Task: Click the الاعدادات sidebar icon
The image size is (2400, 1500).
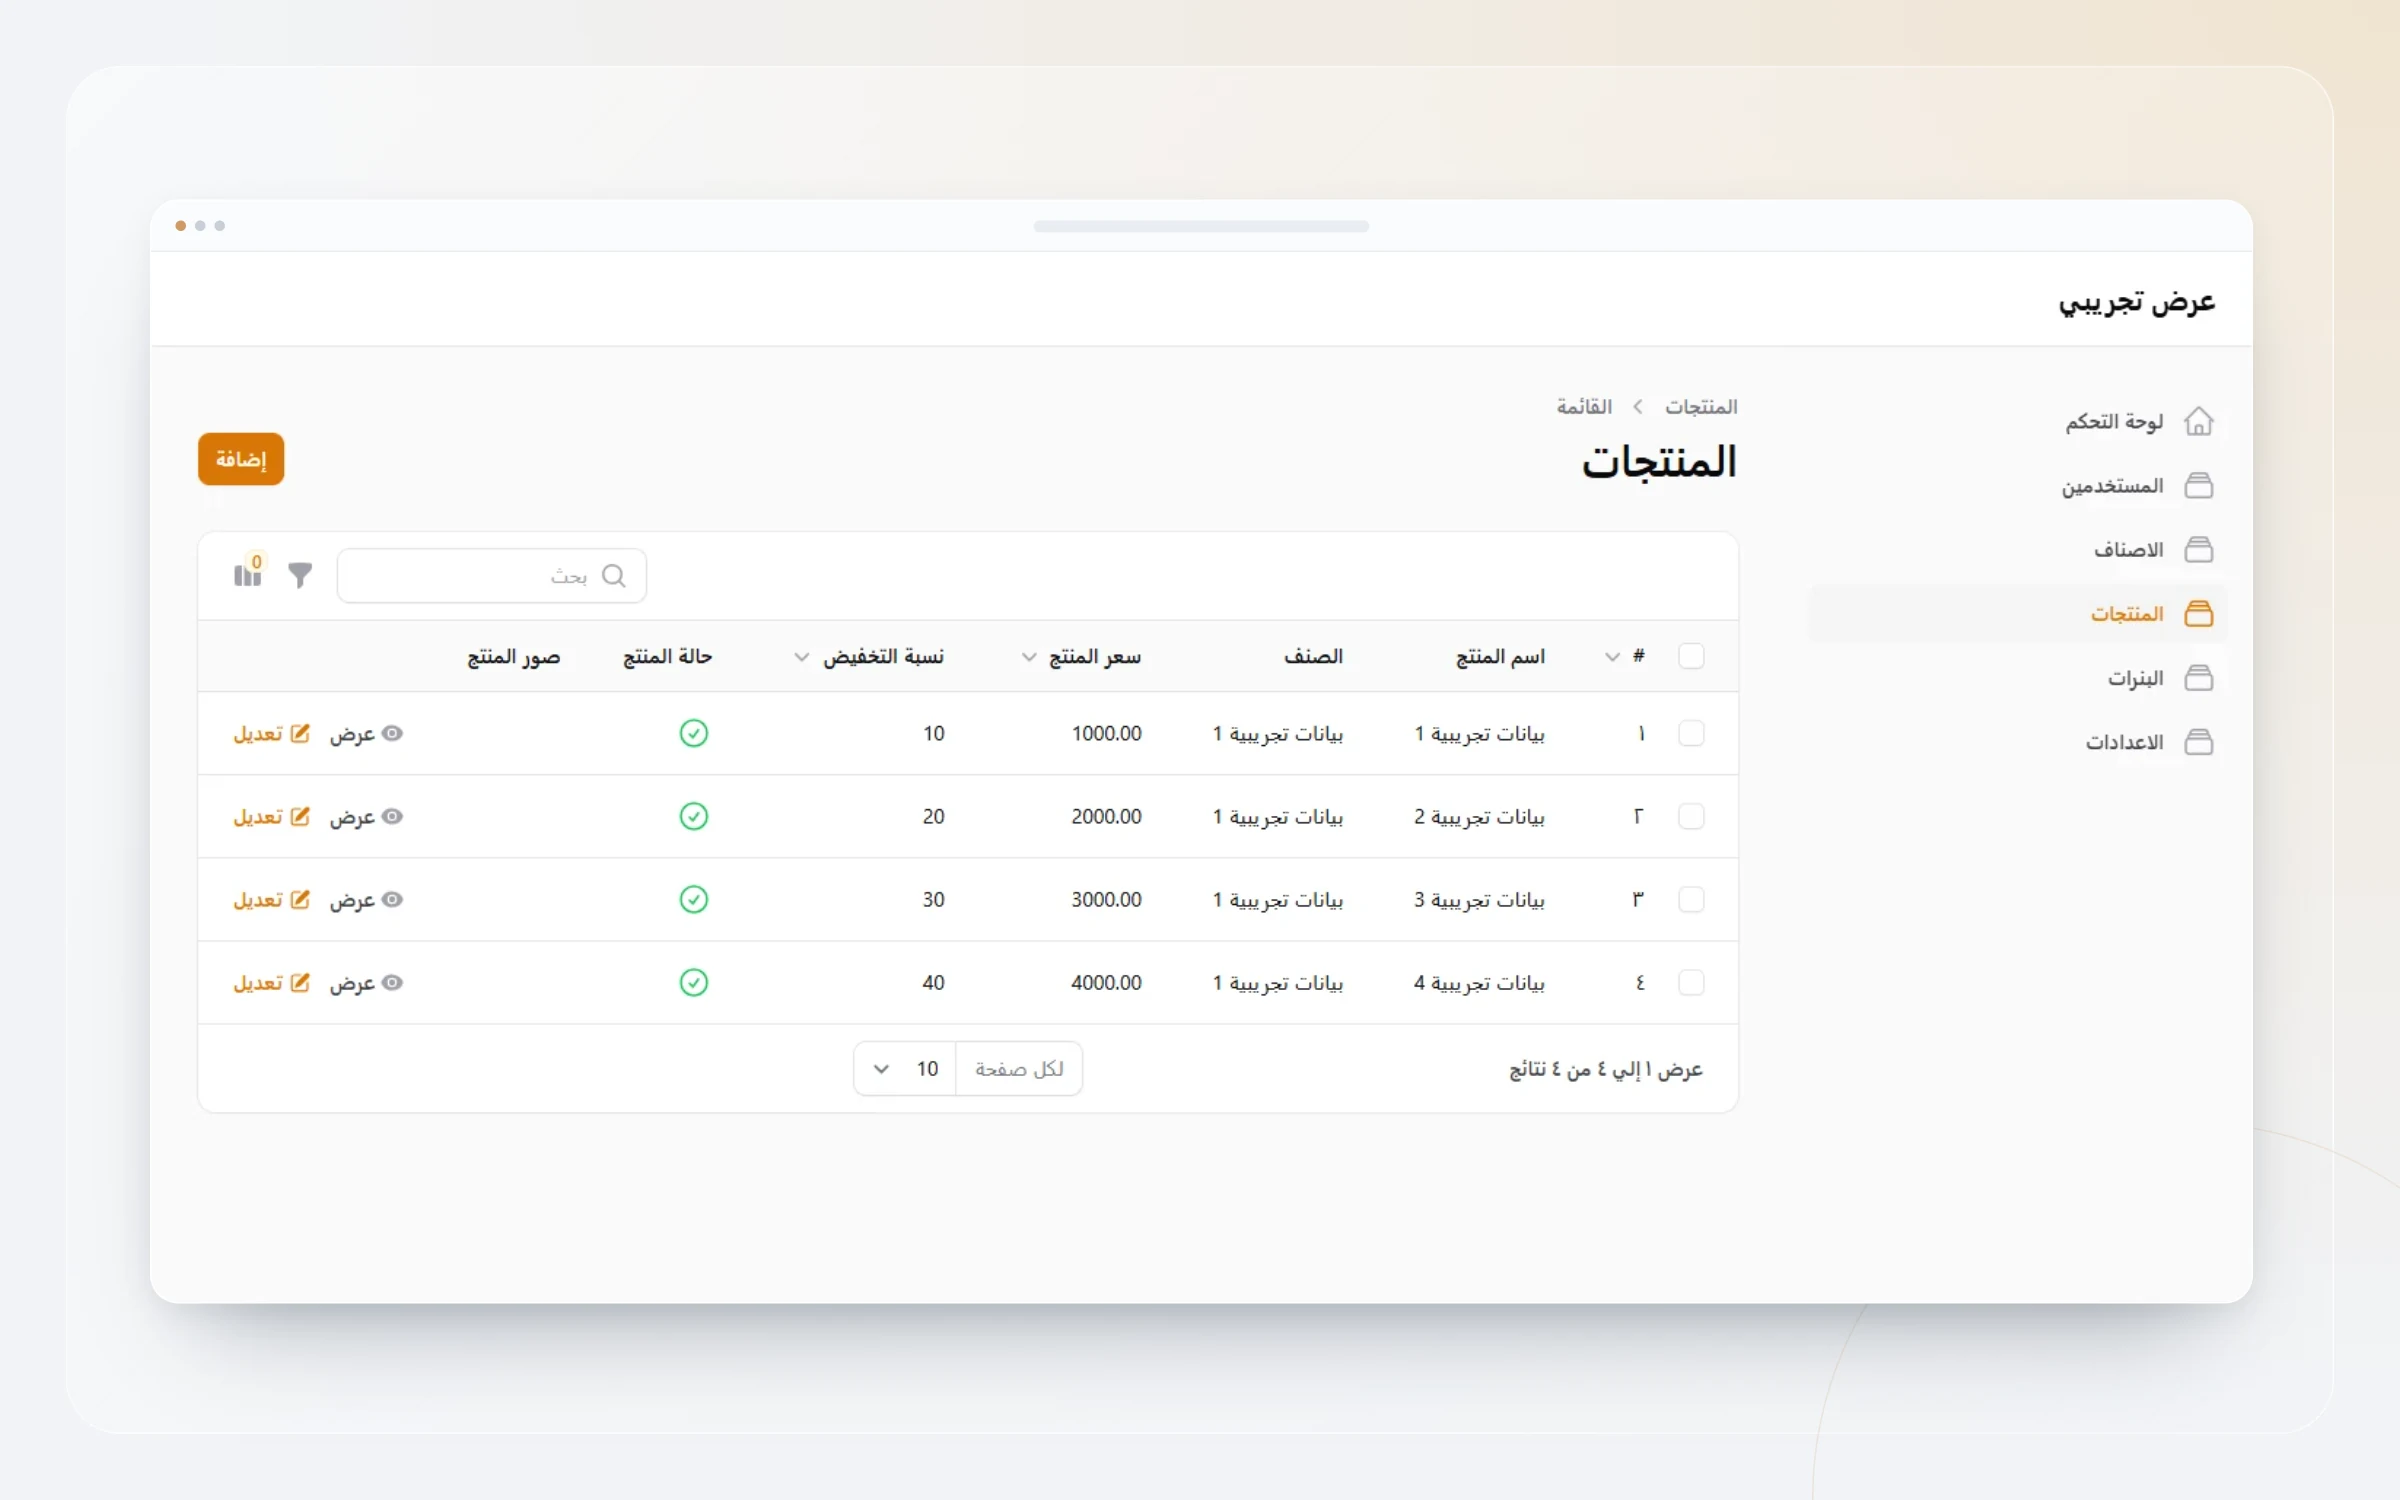Action: point(2198,742)
